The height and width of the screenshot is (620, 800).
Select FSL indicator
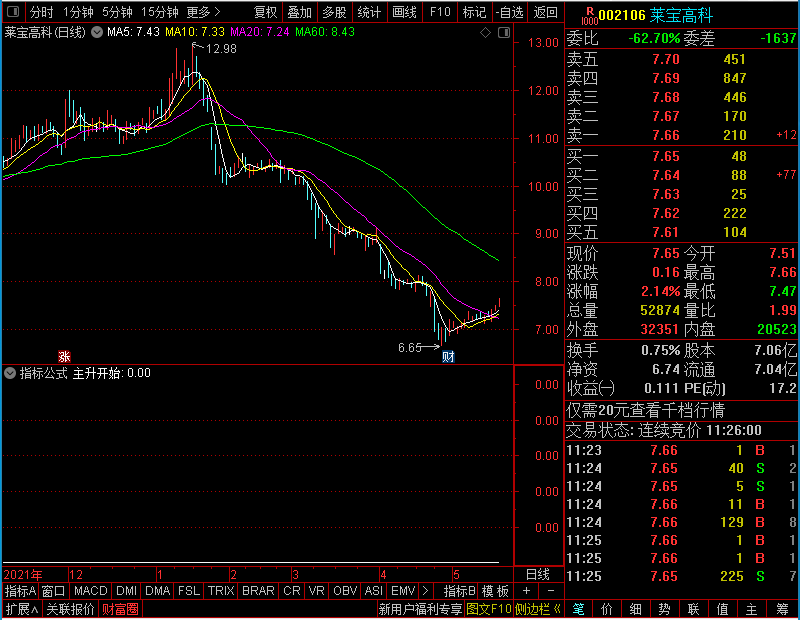[189, 591]
